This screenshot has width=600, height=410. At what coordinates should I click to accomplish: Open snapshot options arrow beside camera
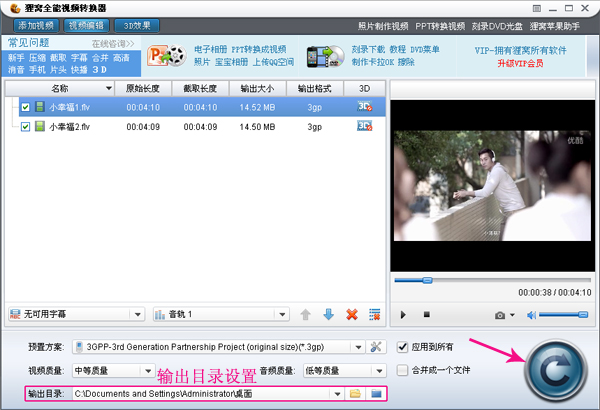click(512, 315)
